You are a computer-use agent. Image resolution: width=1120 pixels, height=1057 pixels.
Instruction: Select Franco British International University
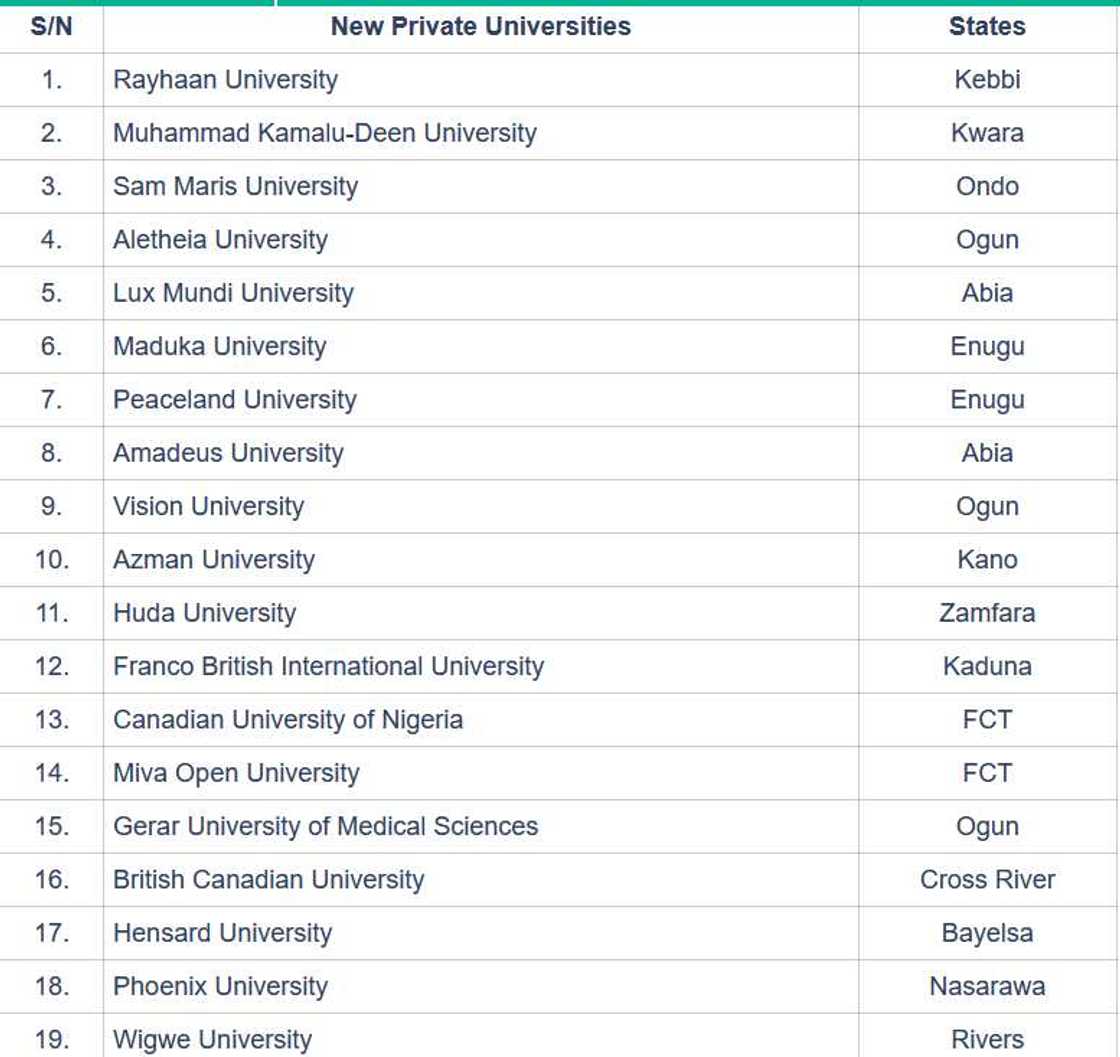pyautogui.click(x=328, y=666)
